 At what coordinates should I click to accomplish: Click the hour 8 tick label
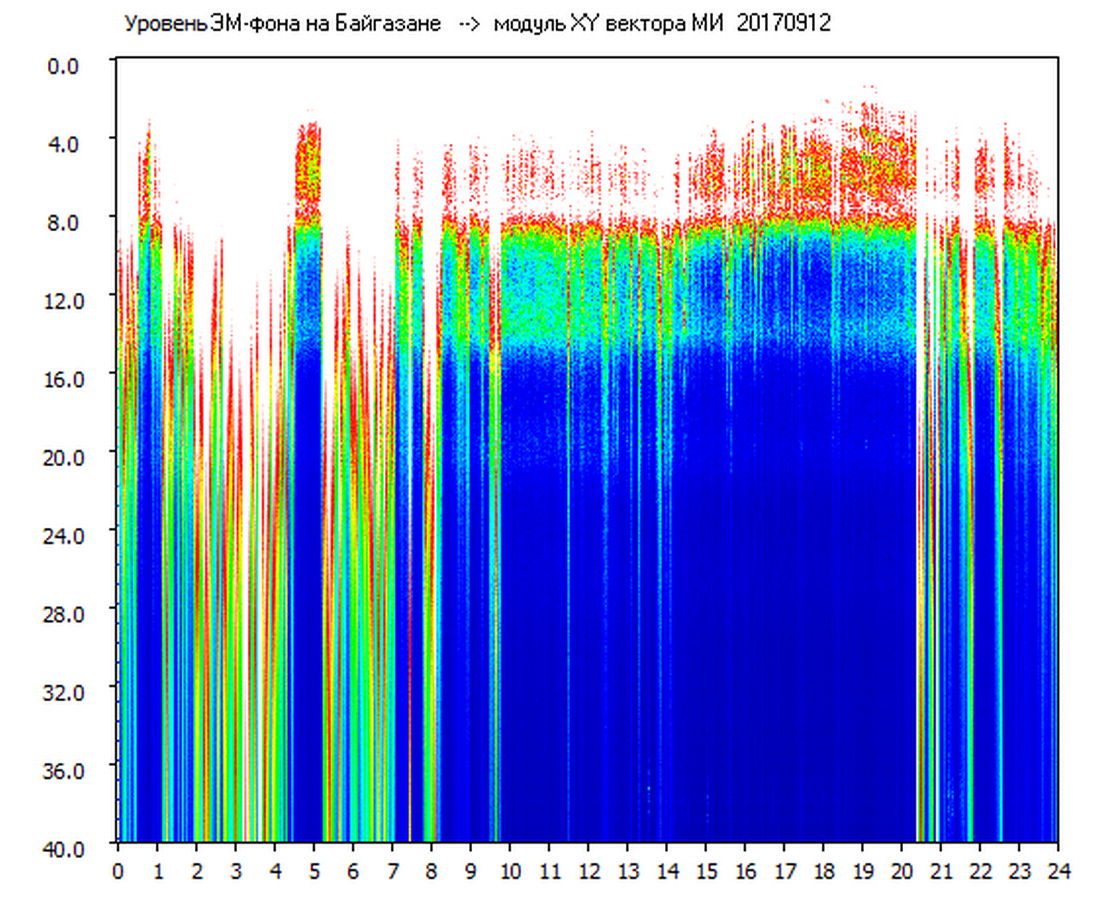(431, 871)
